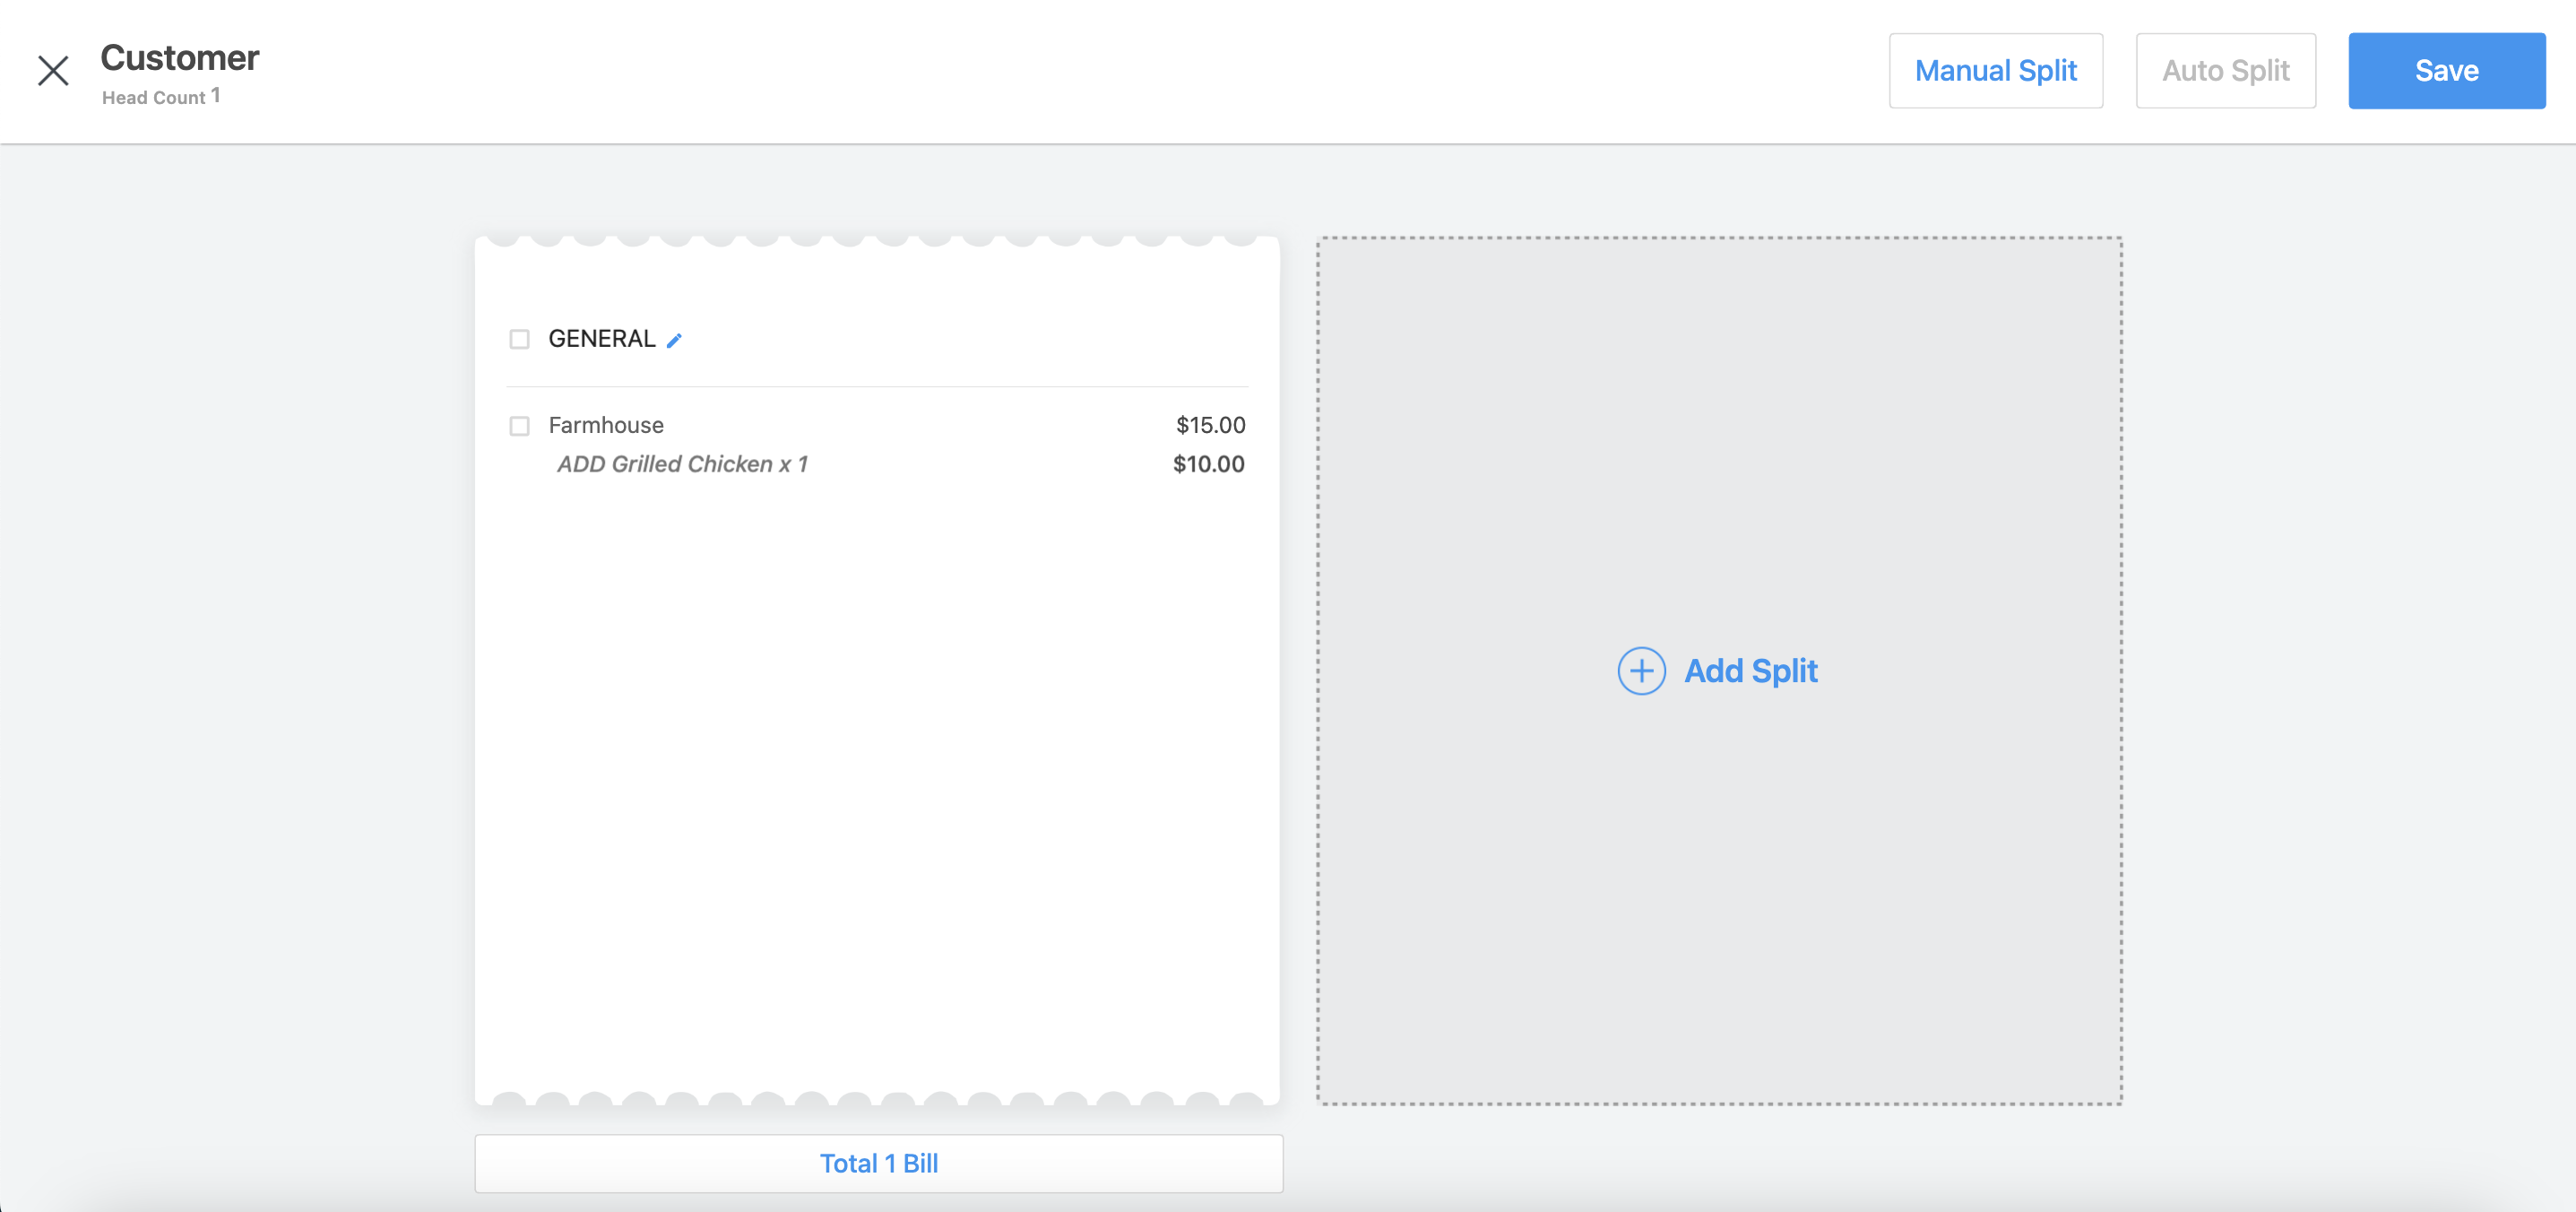Select the Farmhouse item checkbox
This screenshot has height=1212, width=2576.
(519, 426)
